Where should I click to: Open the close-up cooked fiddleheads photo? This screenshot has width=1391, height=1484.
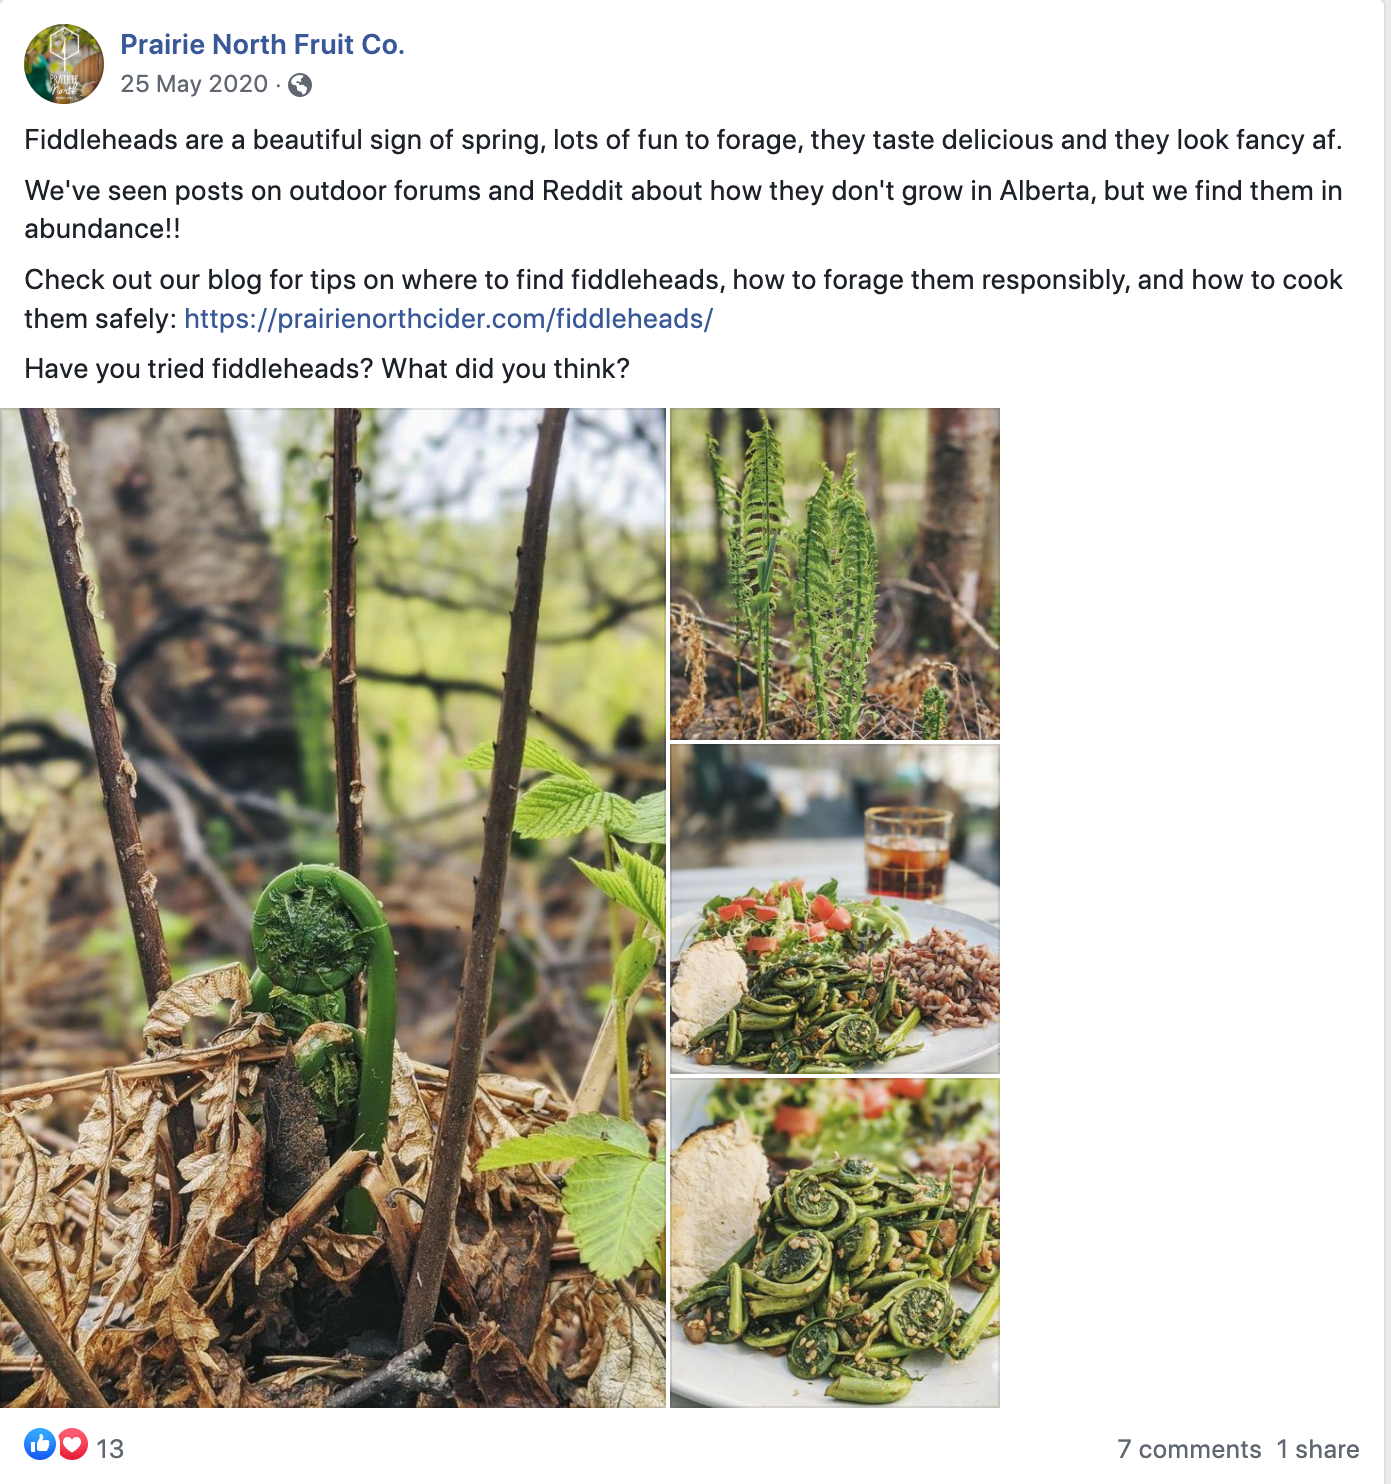coord(834,1242)
